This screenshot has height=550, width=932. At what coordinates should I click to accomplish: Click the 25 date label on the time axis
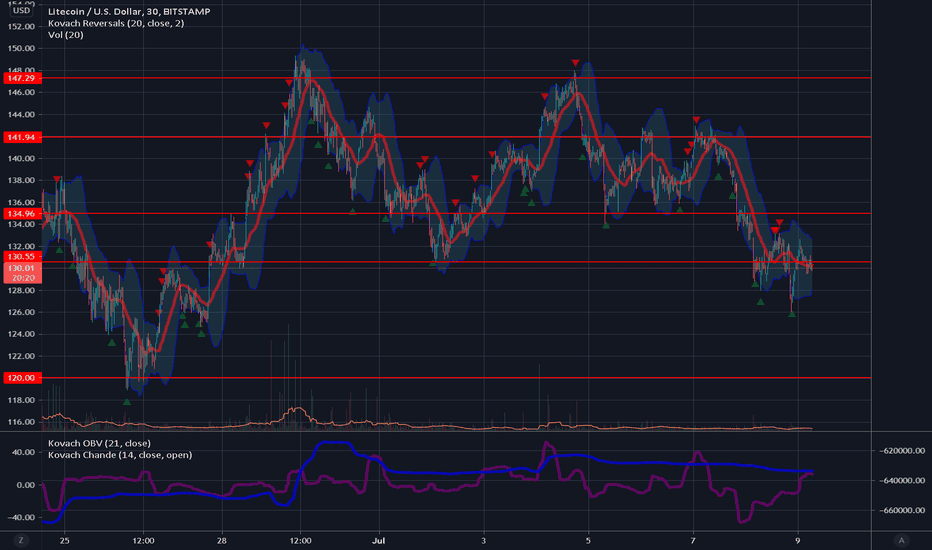pyautogui.click(x=65, y=540)
